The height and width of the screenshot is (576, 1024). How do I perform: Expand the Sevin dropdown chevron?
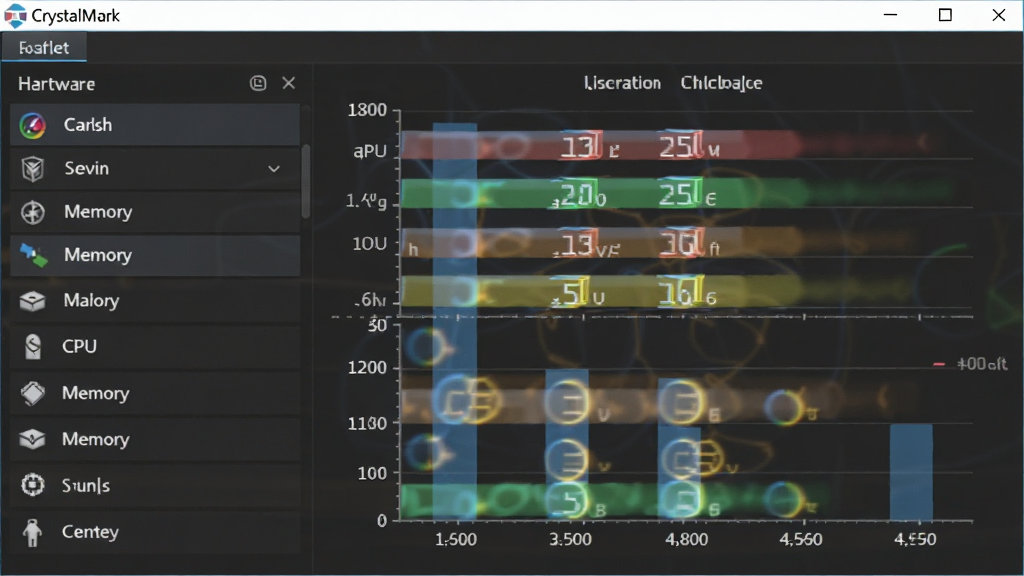(x=274, y=169)
